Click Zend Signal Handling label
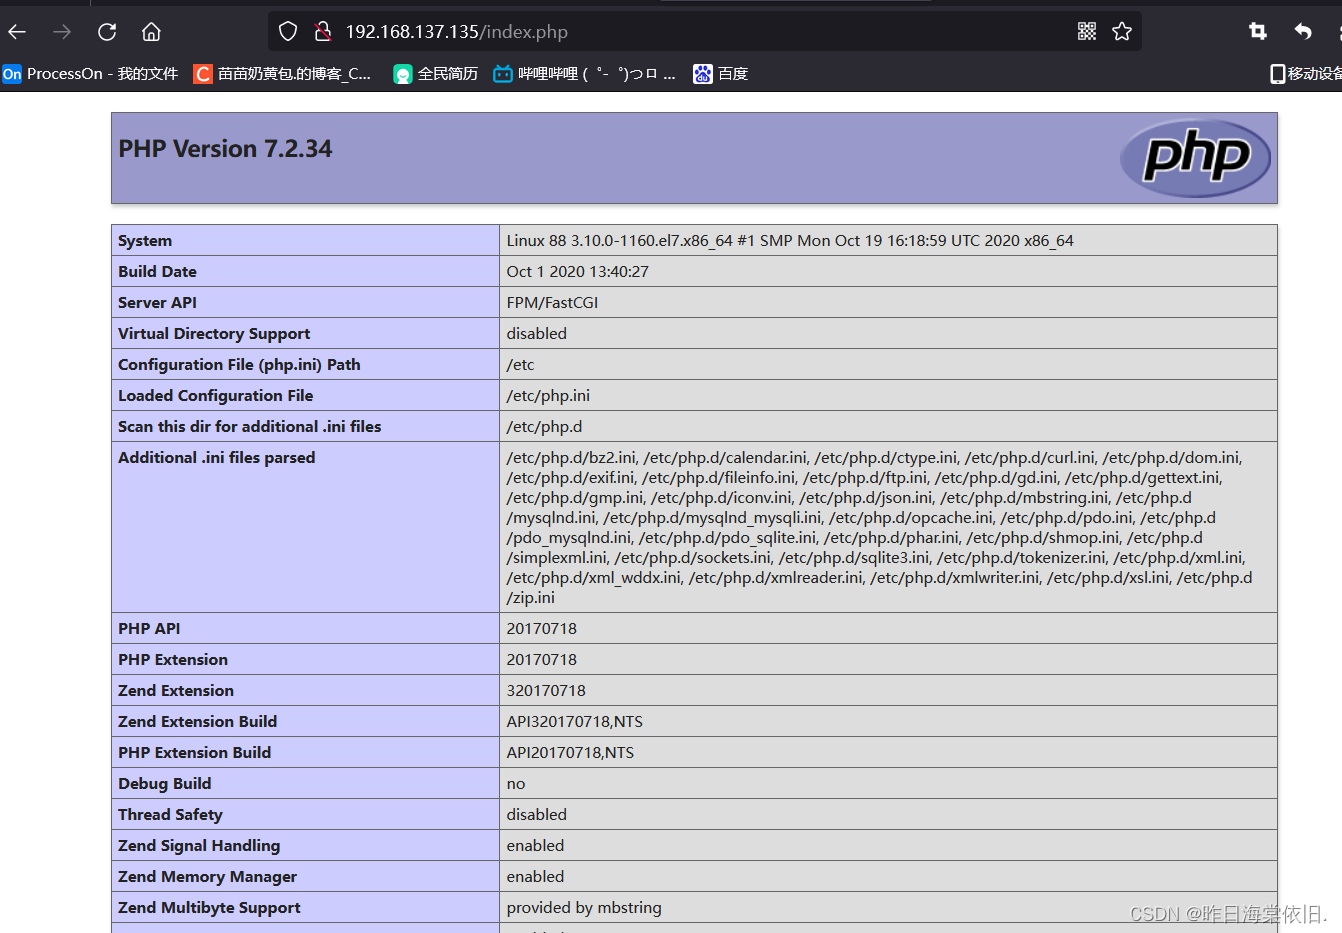The image size is (1342, 933). 199,846
